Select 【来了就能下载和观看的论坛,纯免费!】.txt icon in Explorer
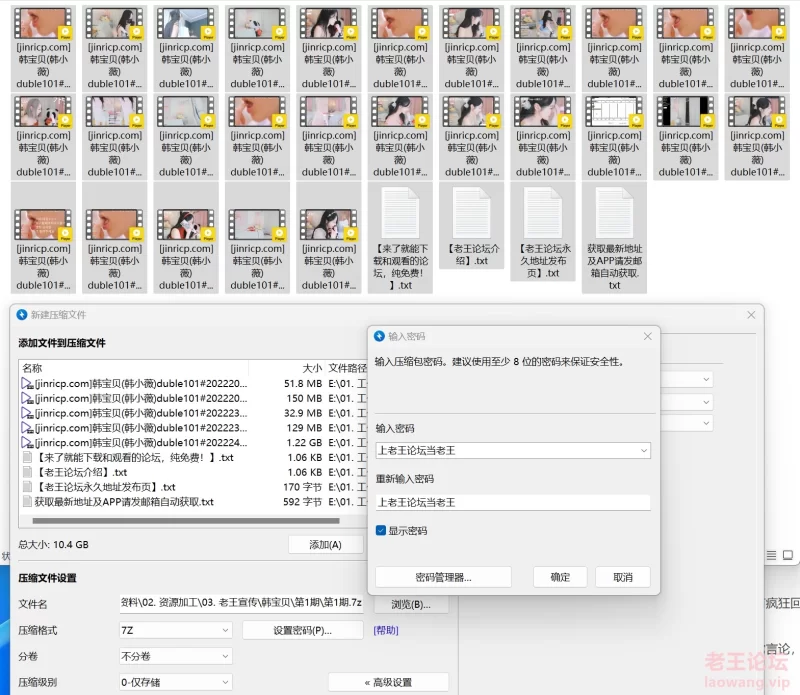800x695 pixels. (x=400, y=214)
